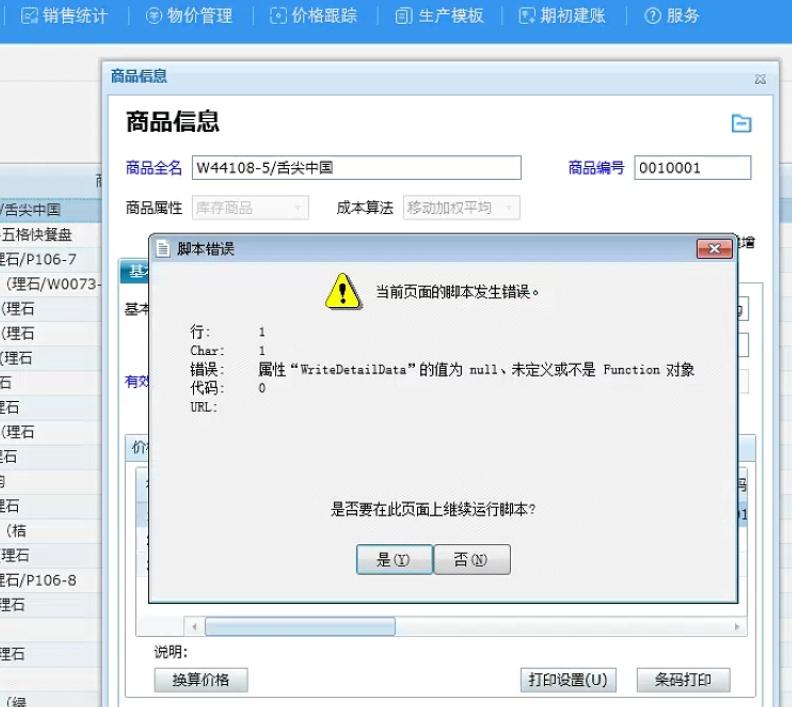Screen dimensions: 792x707
Task: Click the scrollbar right arrow
Action: pos(737,627)
